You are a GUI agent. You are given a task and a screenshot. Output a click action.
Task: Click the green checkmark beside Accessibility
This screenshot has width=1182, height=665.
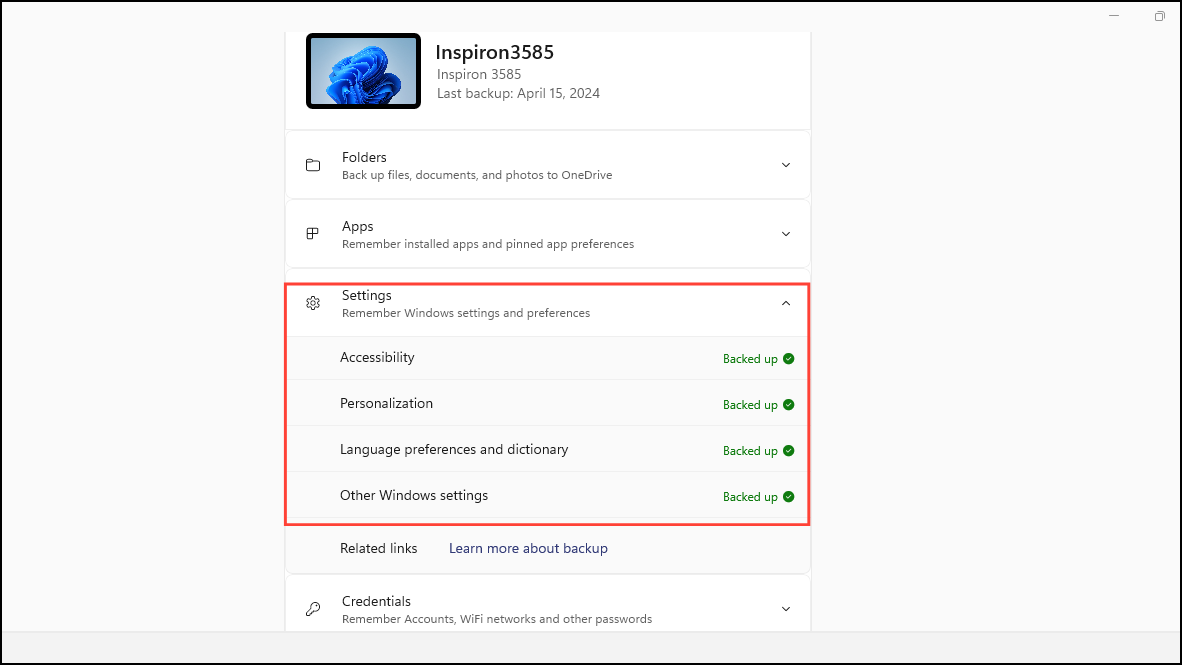pyautogui.click(x=789, y=358)
